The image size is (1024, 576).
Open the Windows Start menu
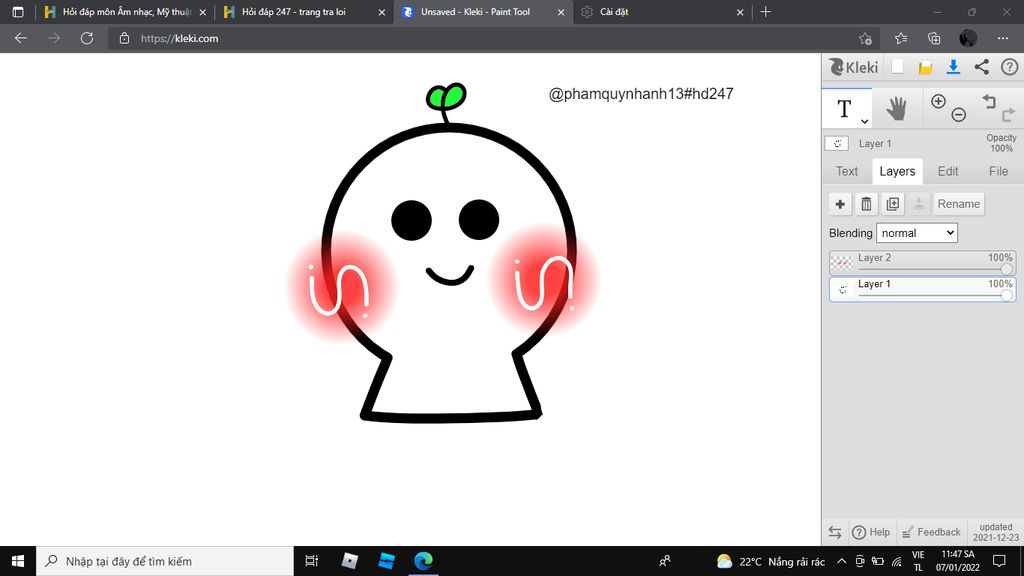[18, 561]
